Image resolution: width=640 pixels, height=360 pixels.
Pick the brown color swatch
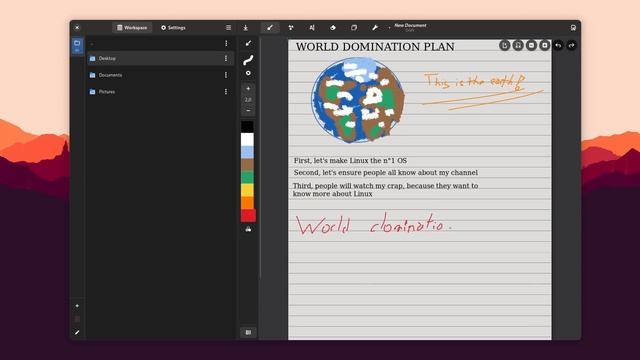click(x=247, y=164)
